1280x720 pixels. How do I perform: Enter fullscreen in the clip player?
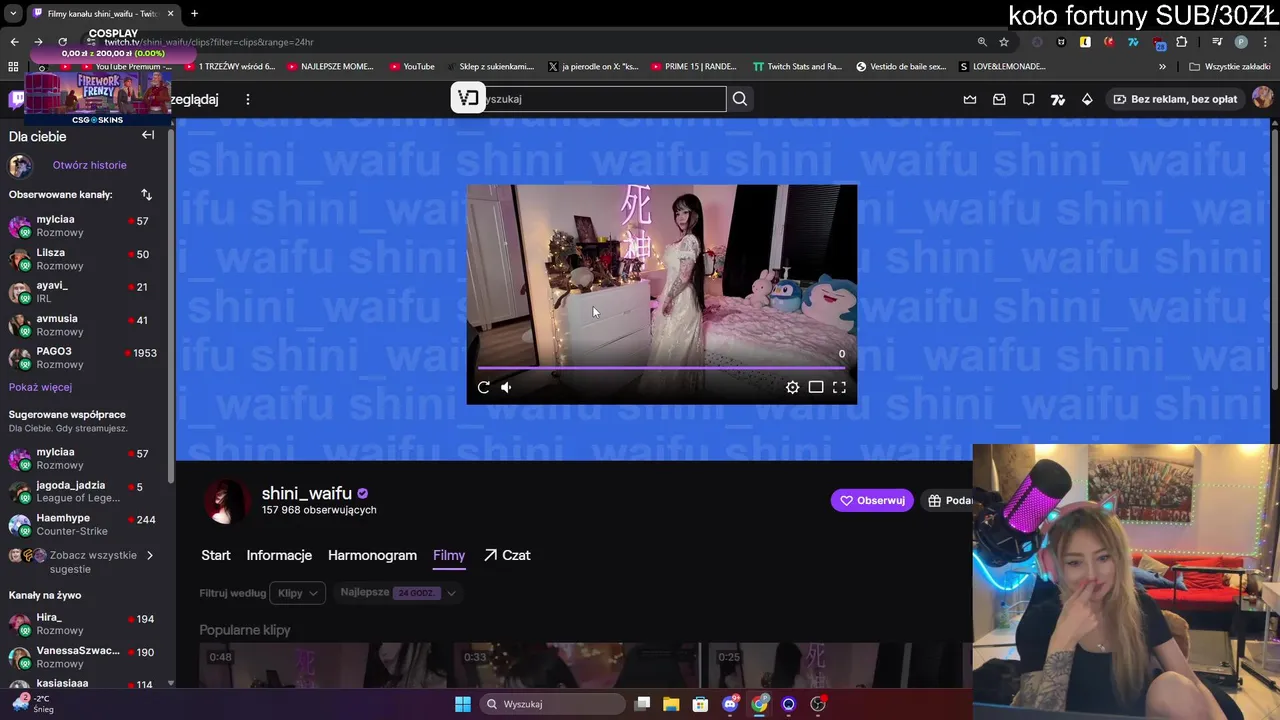click(839, 387)
